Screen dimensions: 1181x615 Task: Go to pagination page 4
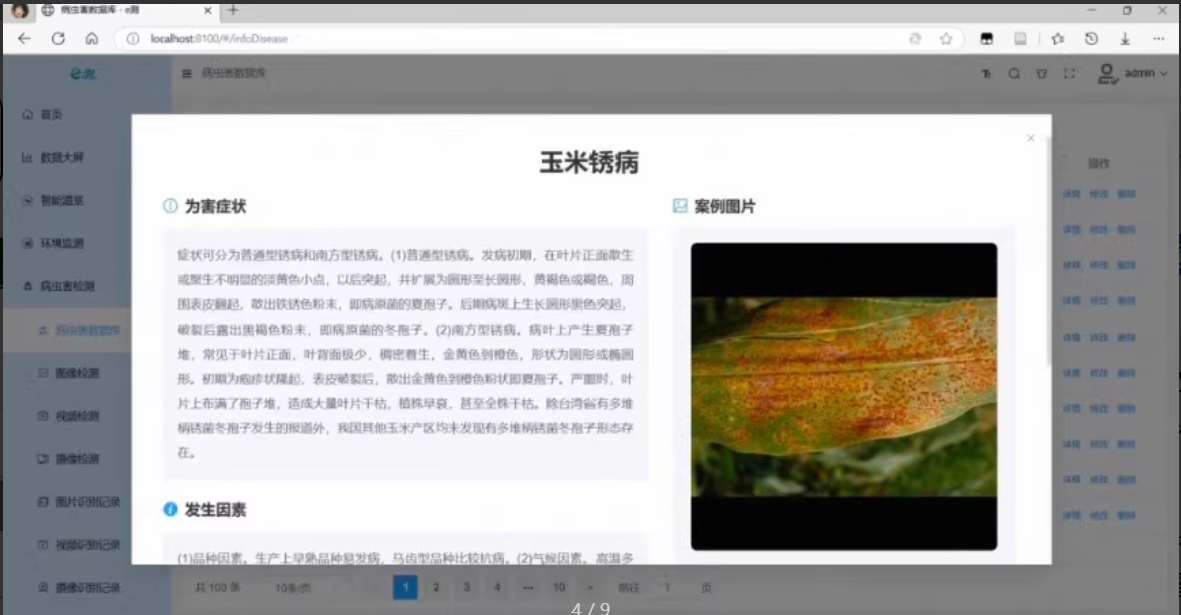click(x=497, y=587)
